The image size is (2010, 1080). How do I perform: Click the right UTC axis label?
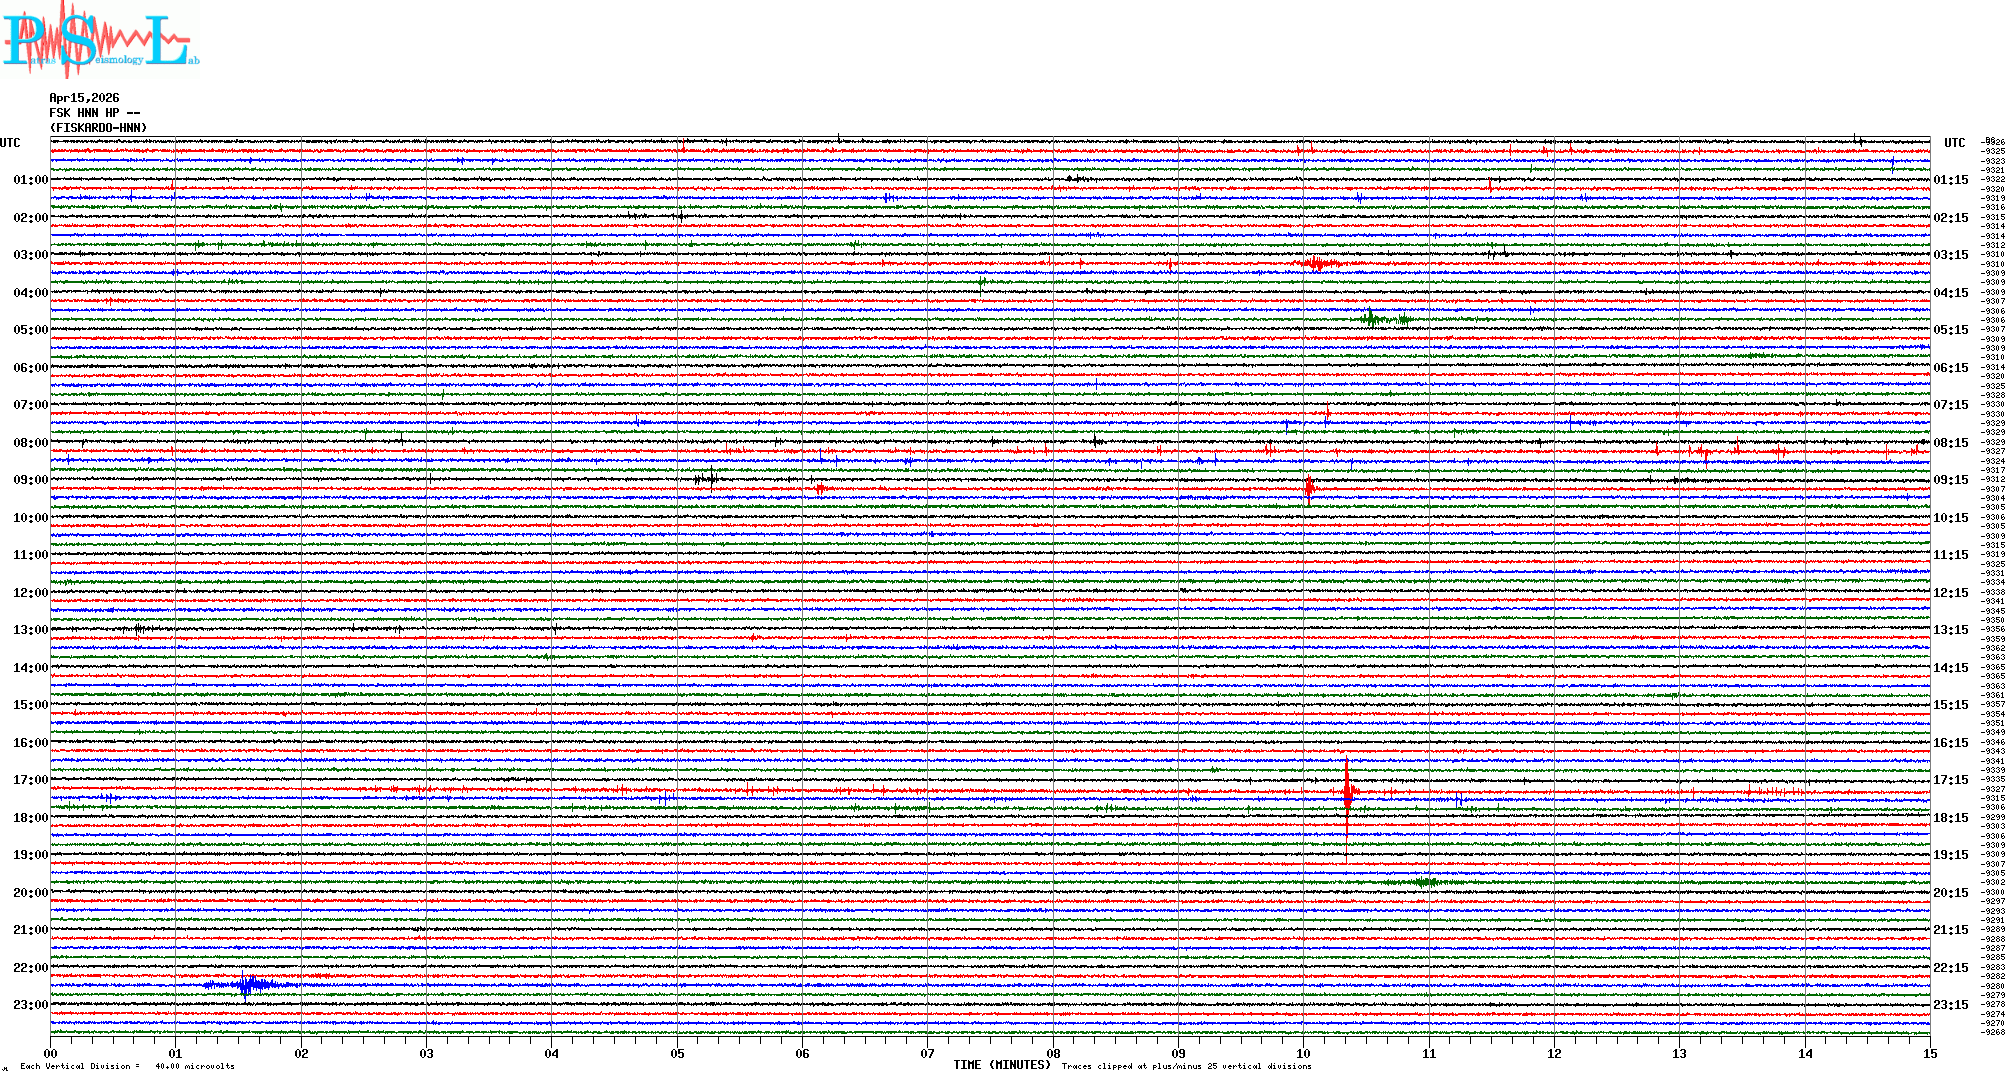click(1954, 143)
